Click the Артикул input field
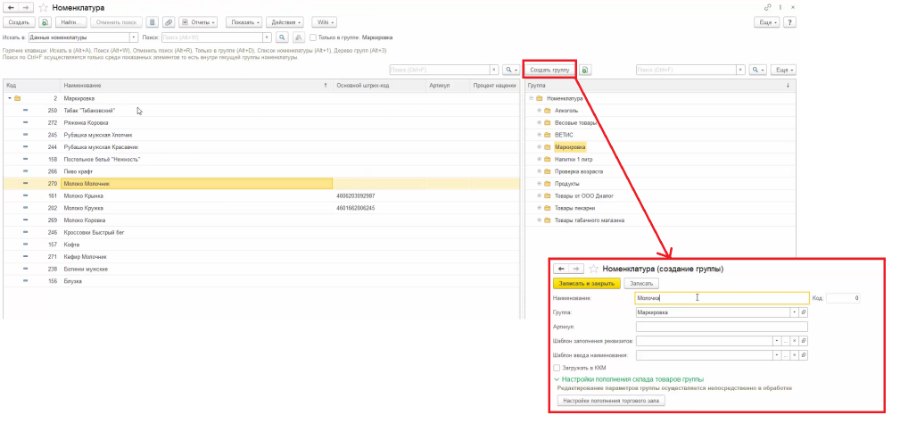Viewport: 900px width, 432px height. (x=721, y=326)
